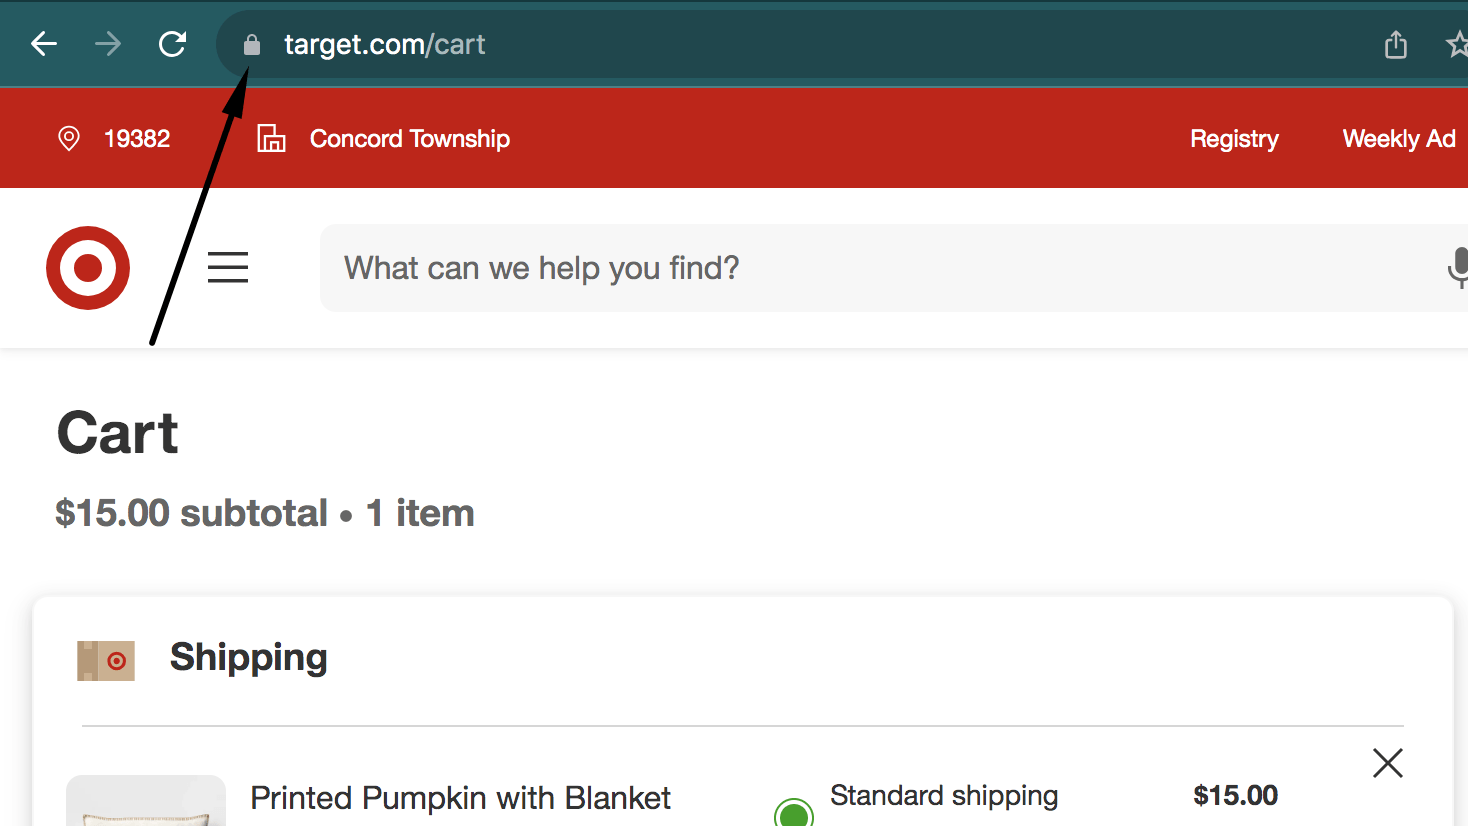Click the browser forward arrow
The height and width of the screenshot is (826, 1468).
108,44
